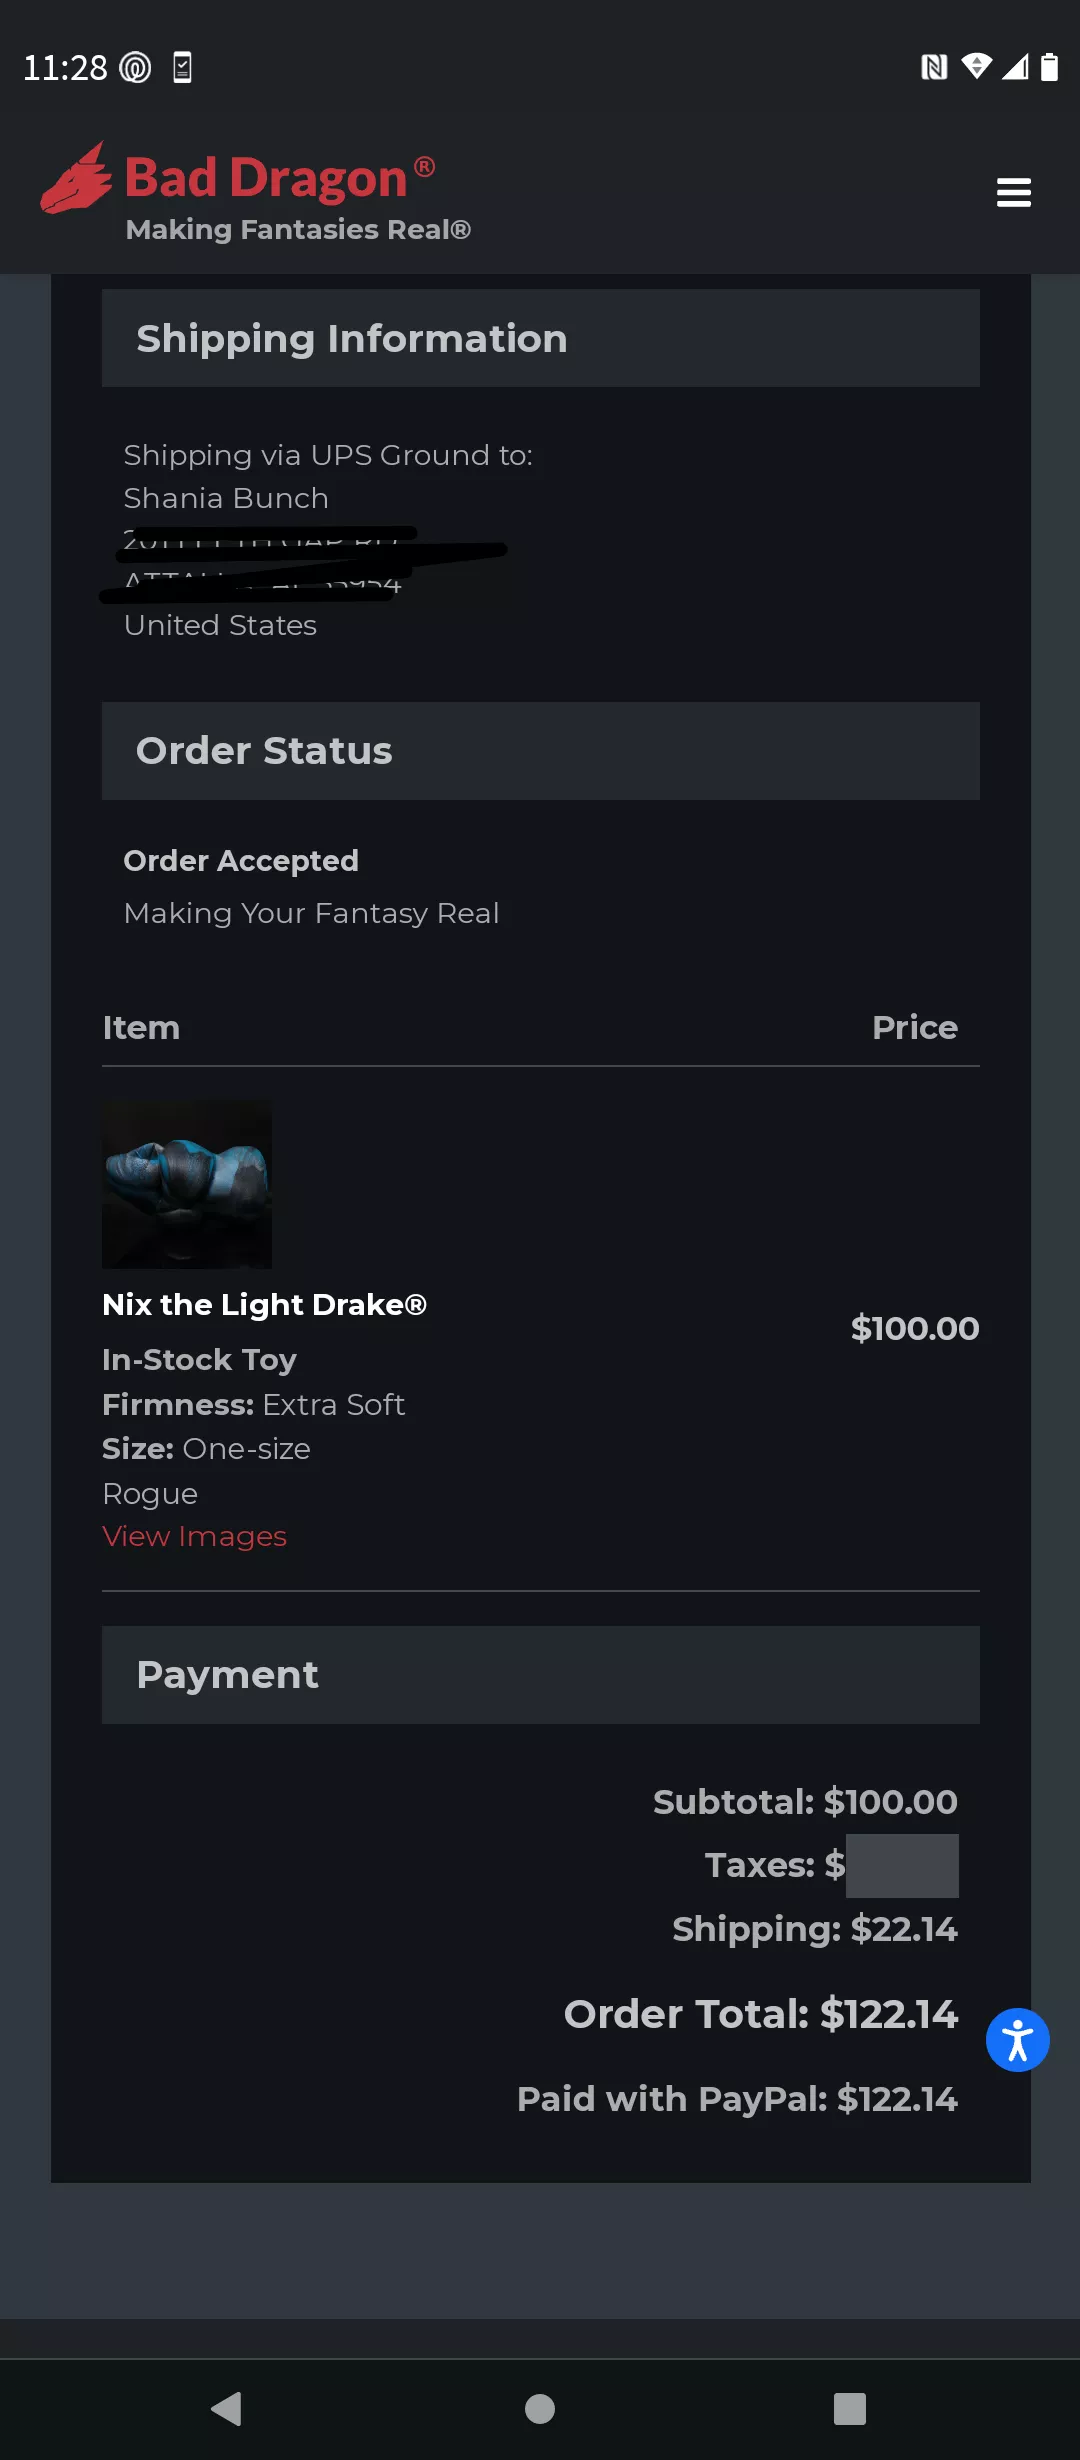Viewport: 1080px width, 2460px height.
Task: Click the Order Total amount line
Action: pyautogui.click(x=760, y=2014)
